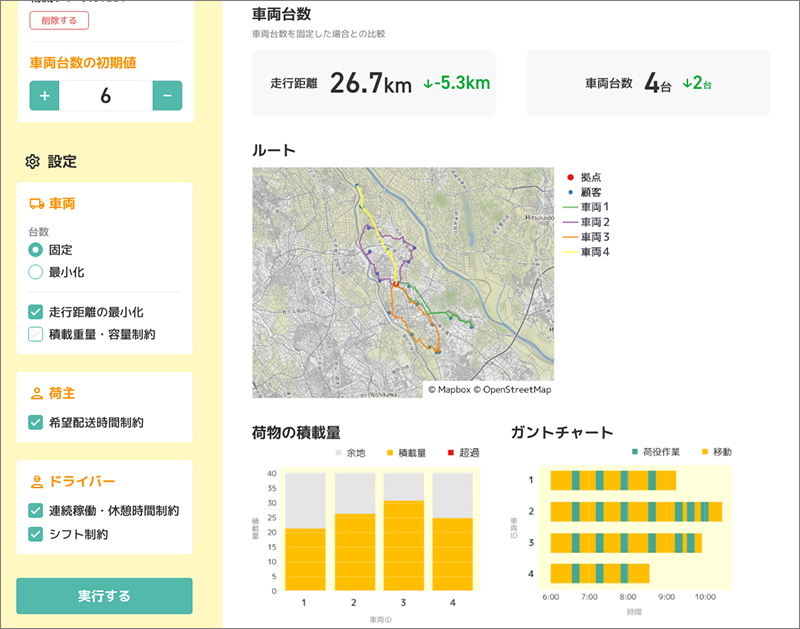Click the red 削除する button
800x629 pixels.
point(59,20)
